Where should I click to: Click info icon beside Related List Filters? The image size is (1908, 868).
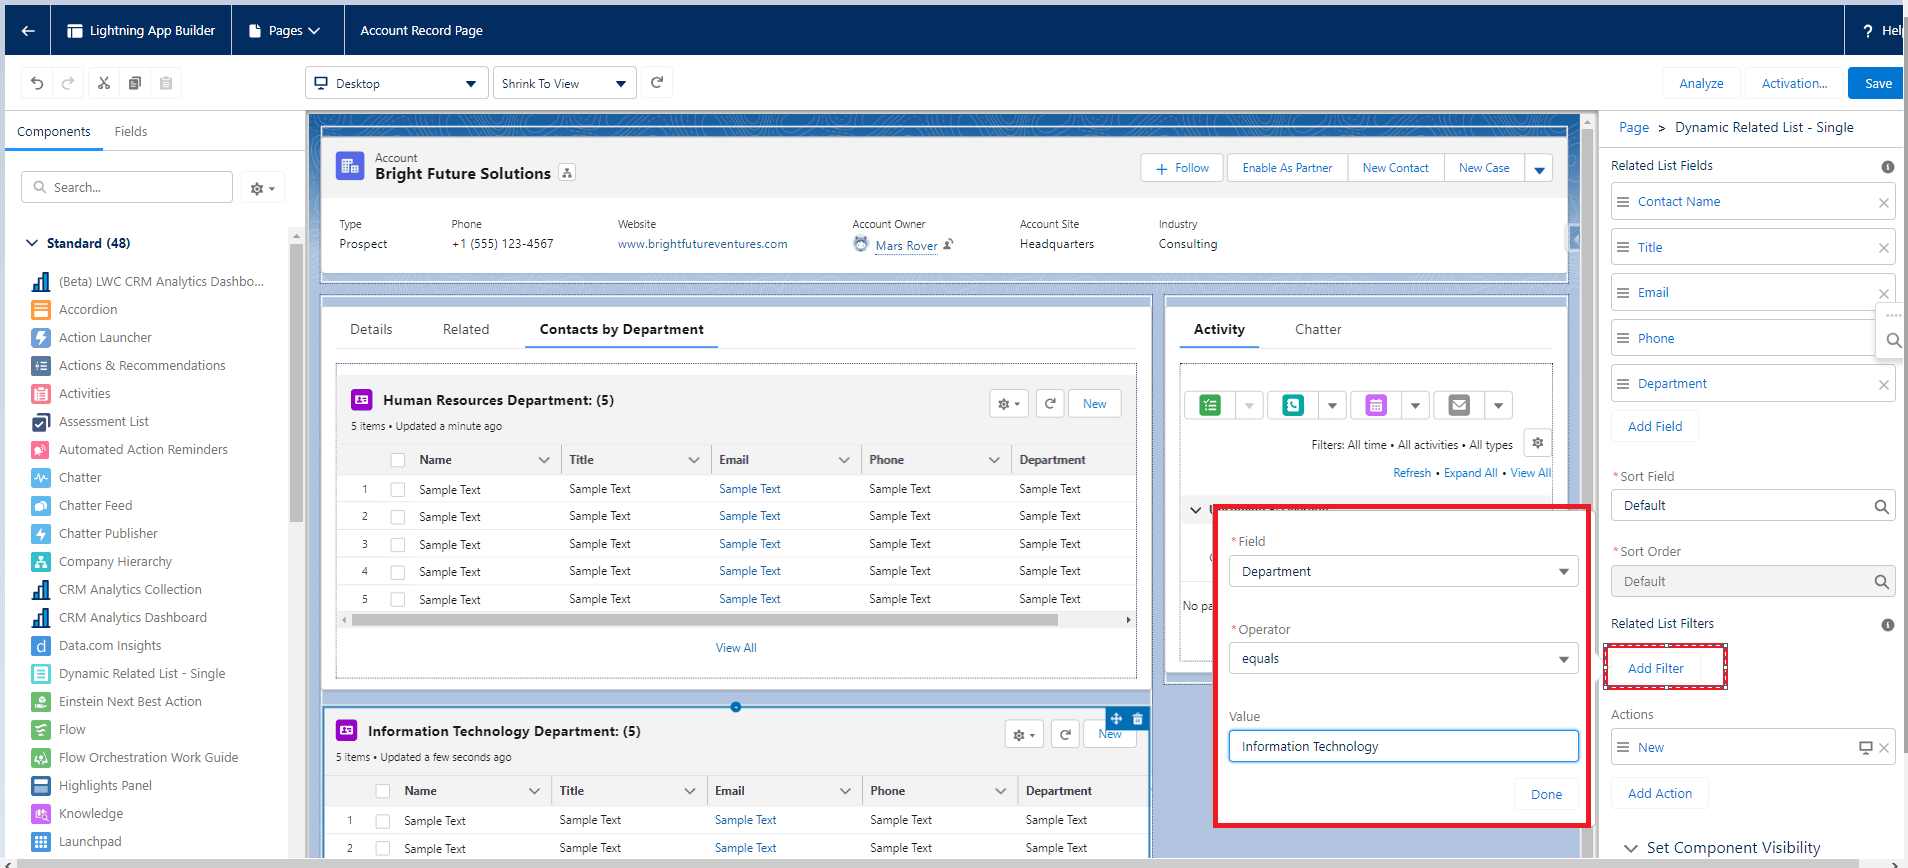pos(1887,625)
